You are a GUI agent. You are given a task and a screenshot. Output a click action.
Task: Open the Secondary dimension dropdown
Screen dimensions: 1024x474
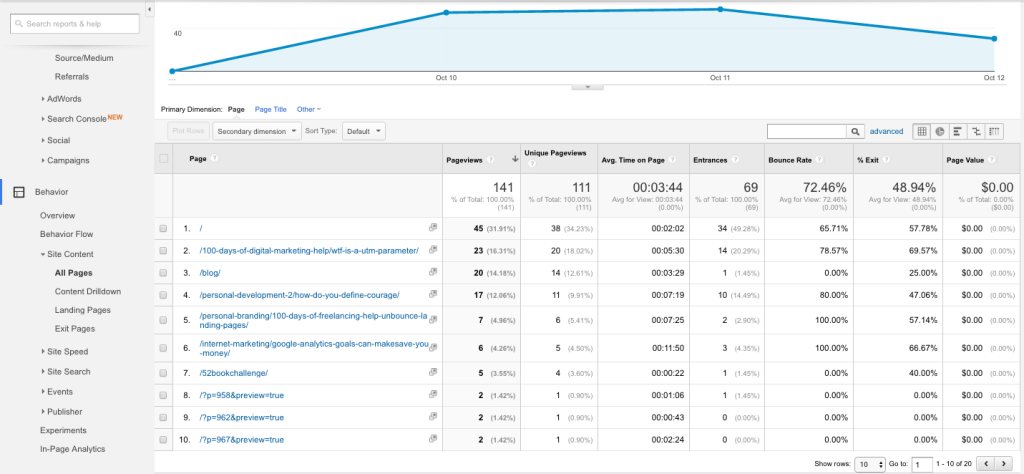[257, 131]
